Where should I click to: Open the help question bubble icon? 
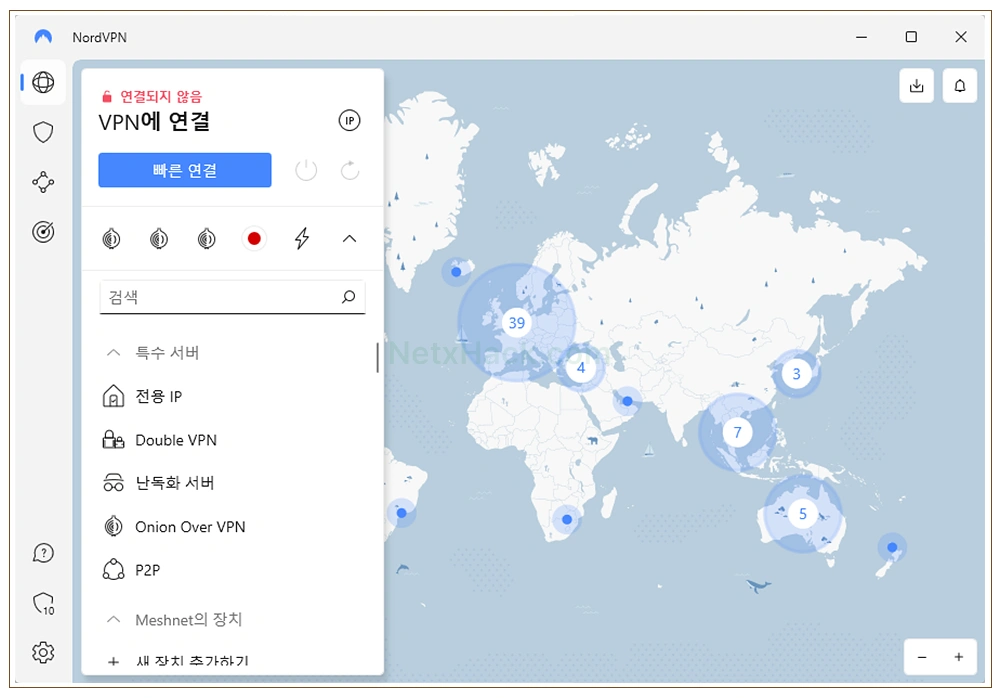tap(43, 553)
